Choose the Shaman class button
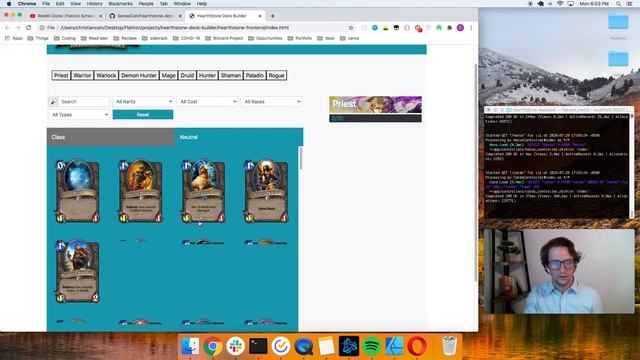 click(231, 76)
